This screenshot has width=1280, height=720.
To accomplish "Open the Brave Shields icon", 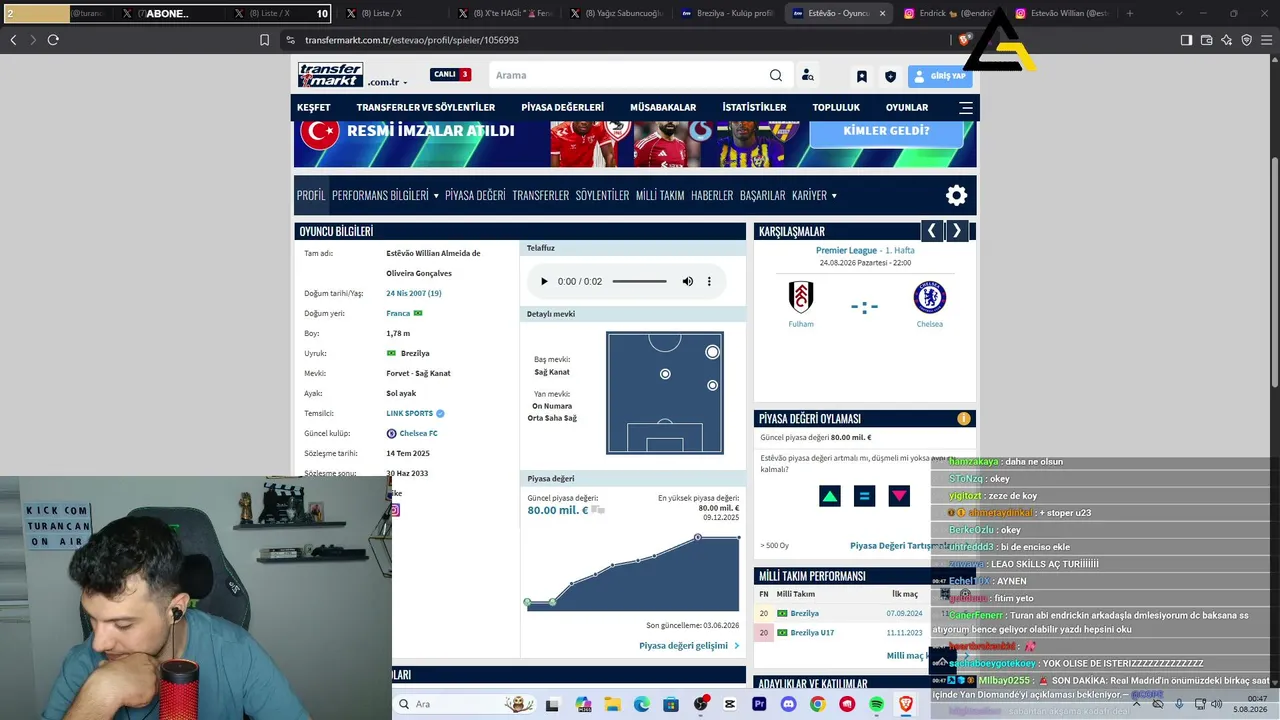I will click(x=965, y=40).
